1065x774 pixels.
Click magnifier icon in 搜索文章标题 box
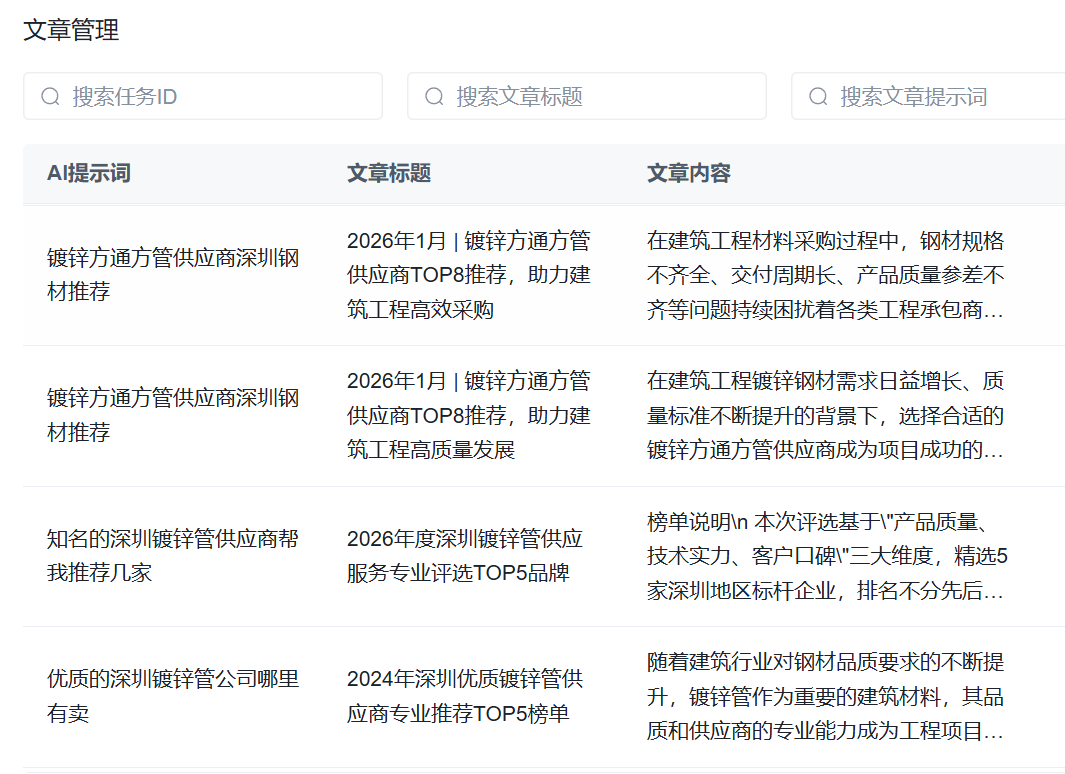(434, 96)
